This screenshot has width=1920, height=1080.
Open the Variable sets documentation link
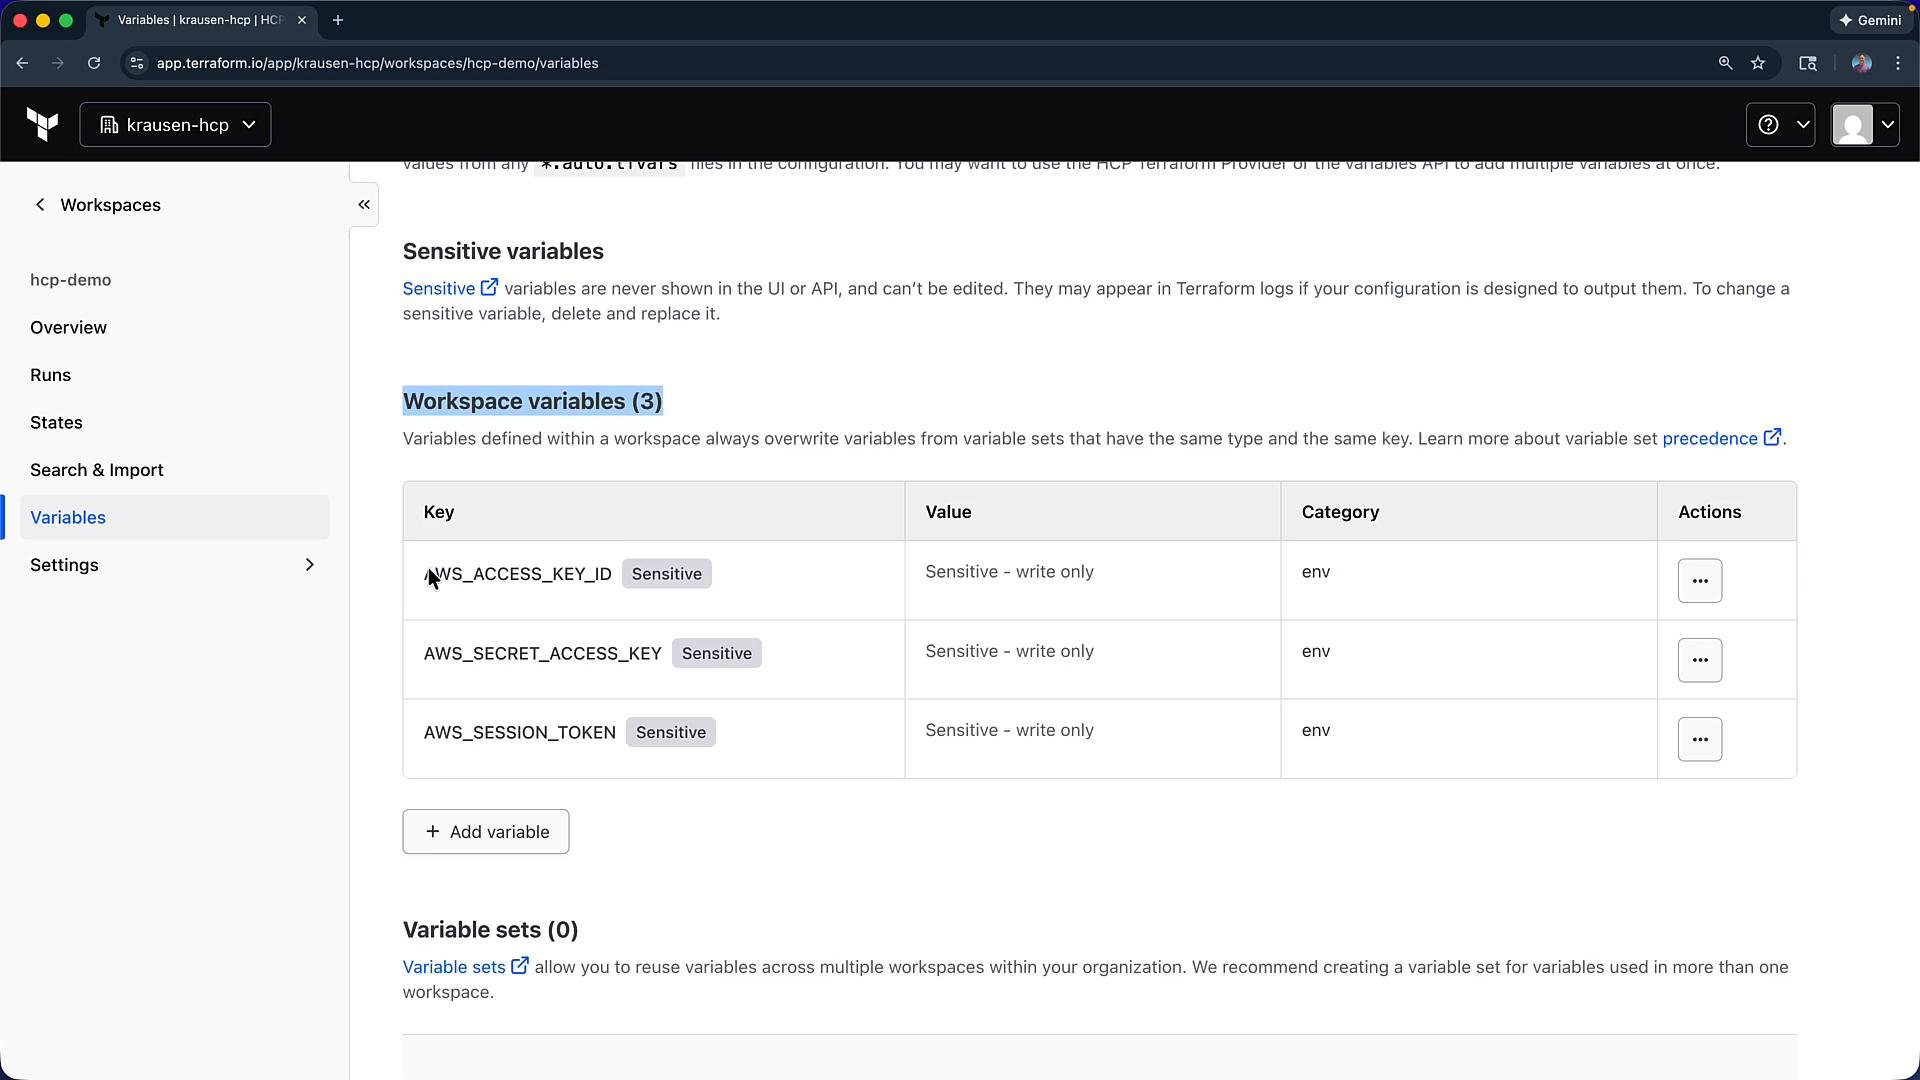465,967
